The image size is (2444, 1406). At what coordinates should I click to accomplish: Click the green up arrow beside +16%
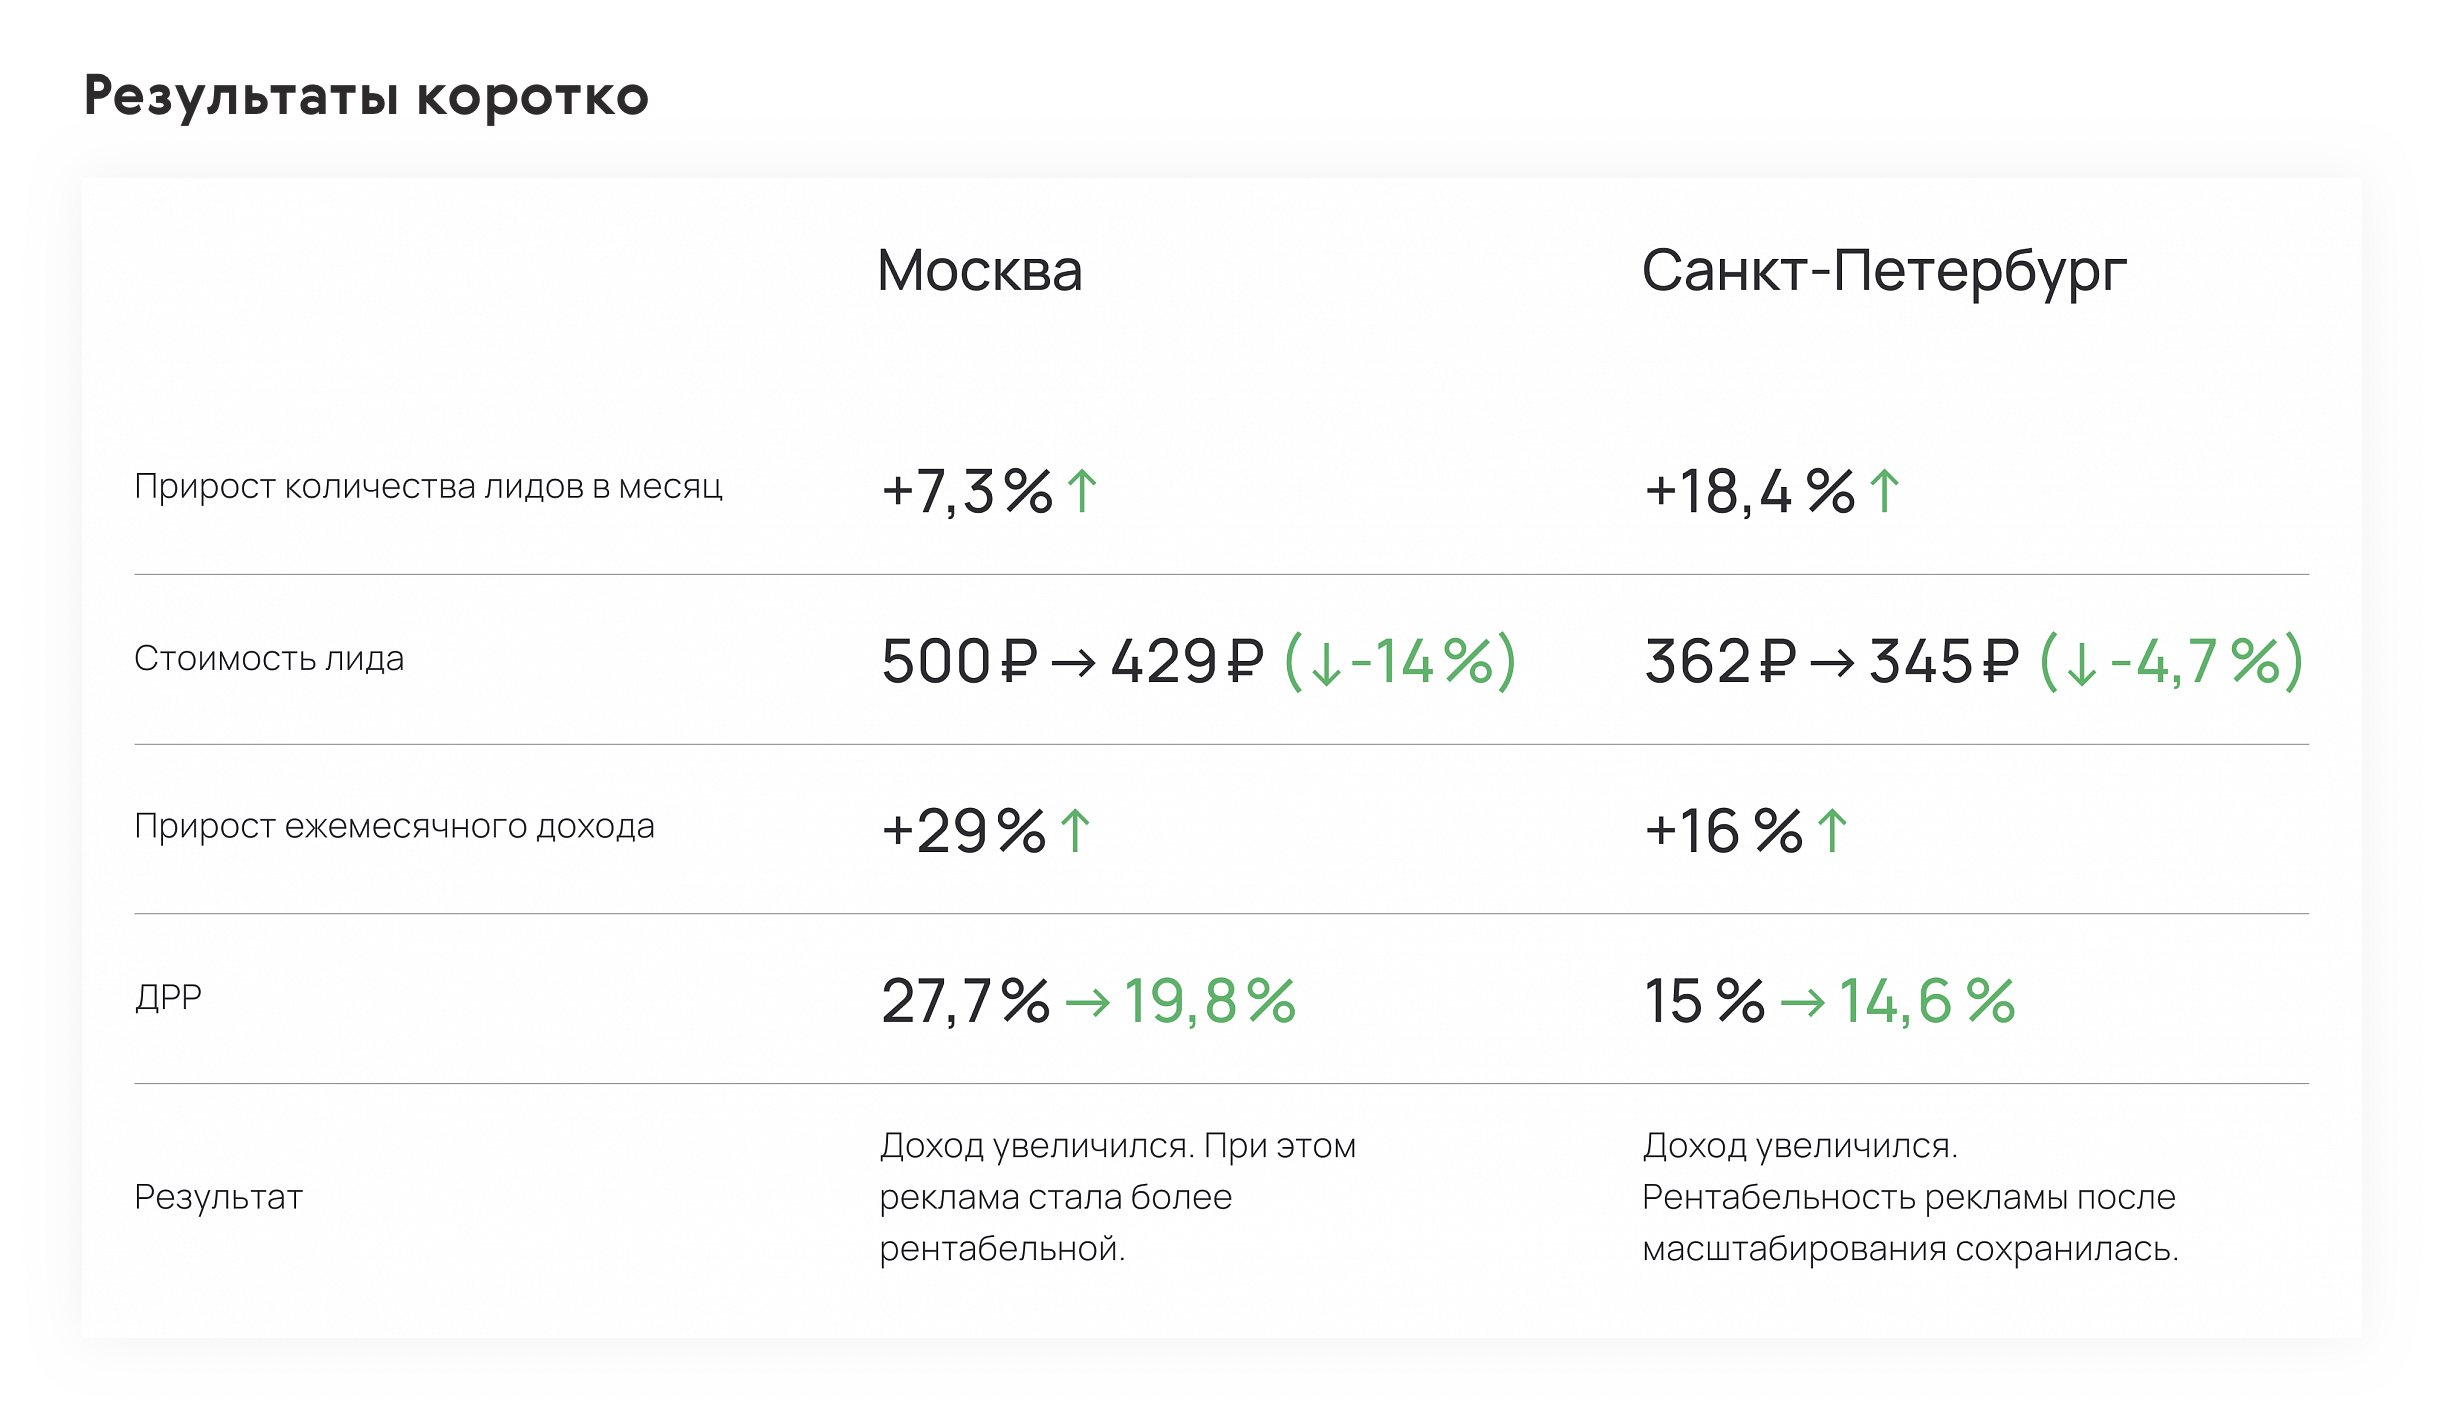[x=1832, y=831]
